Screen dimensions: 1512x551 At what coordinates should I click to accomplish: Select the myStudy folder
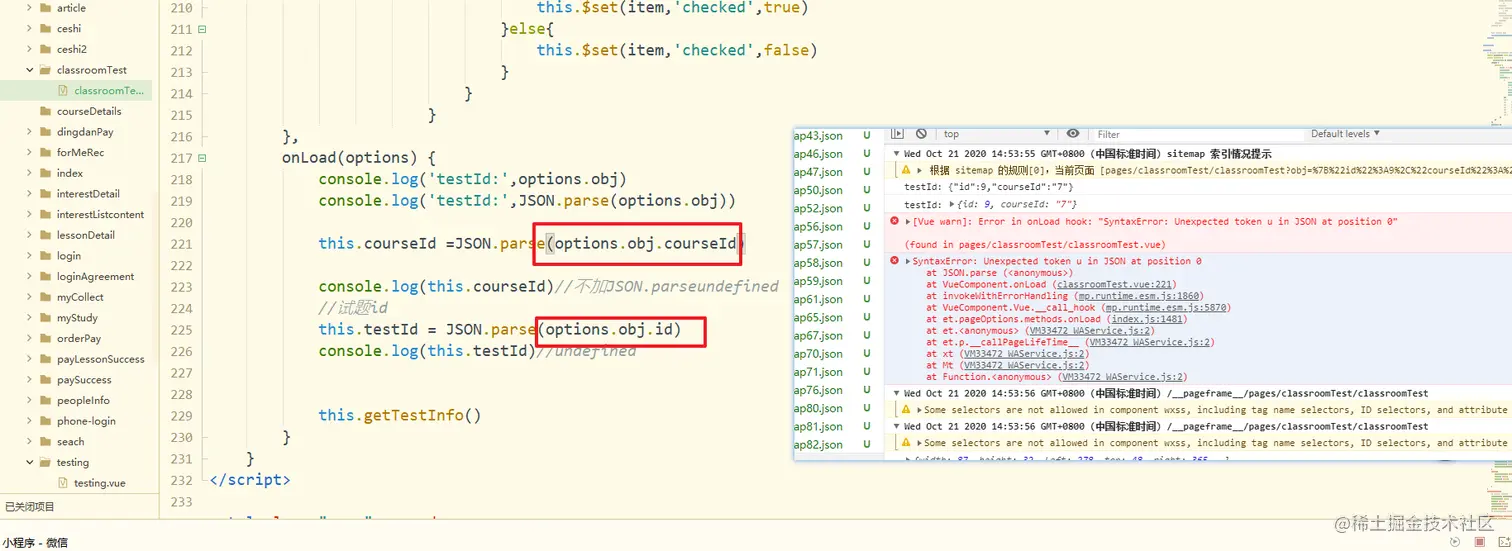pos(76,318)
